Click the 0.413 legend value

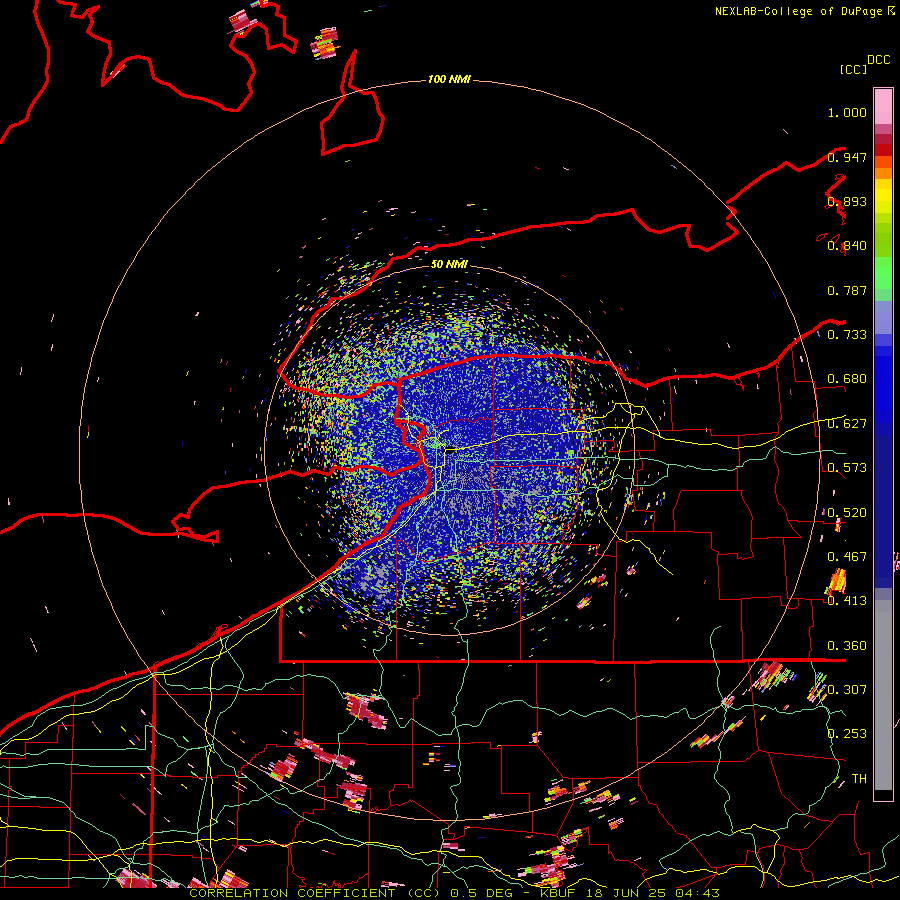847,601
